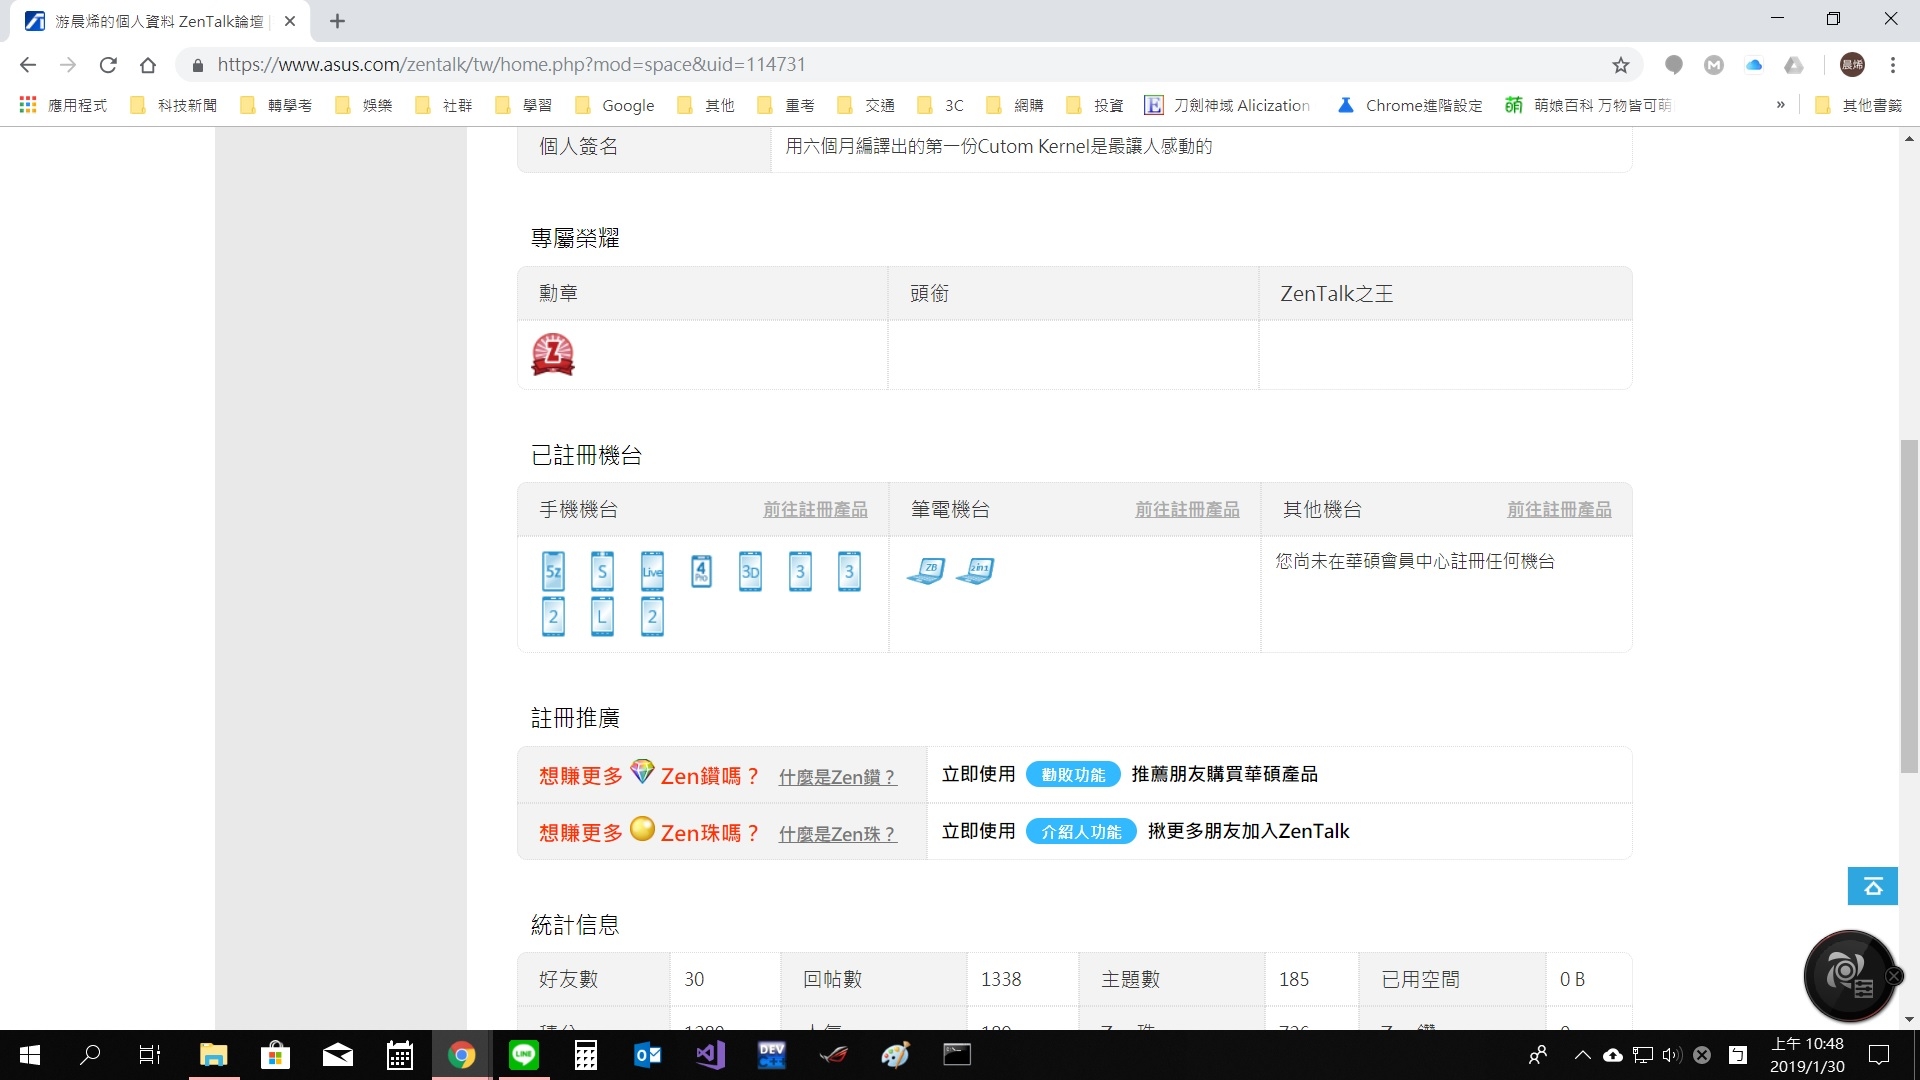This screenshot has height=1080, width=1920.
Task: Expand the 其他書籤 folder
Action: [1858, 105]
